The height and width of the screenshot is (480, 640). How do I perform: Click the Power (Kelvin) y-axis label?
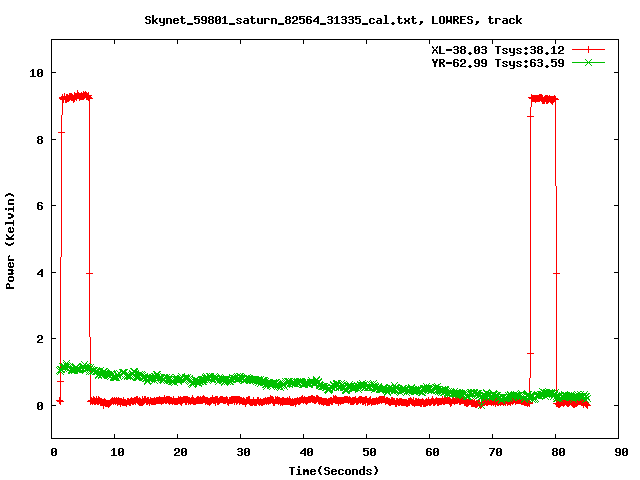pos(10,241)
